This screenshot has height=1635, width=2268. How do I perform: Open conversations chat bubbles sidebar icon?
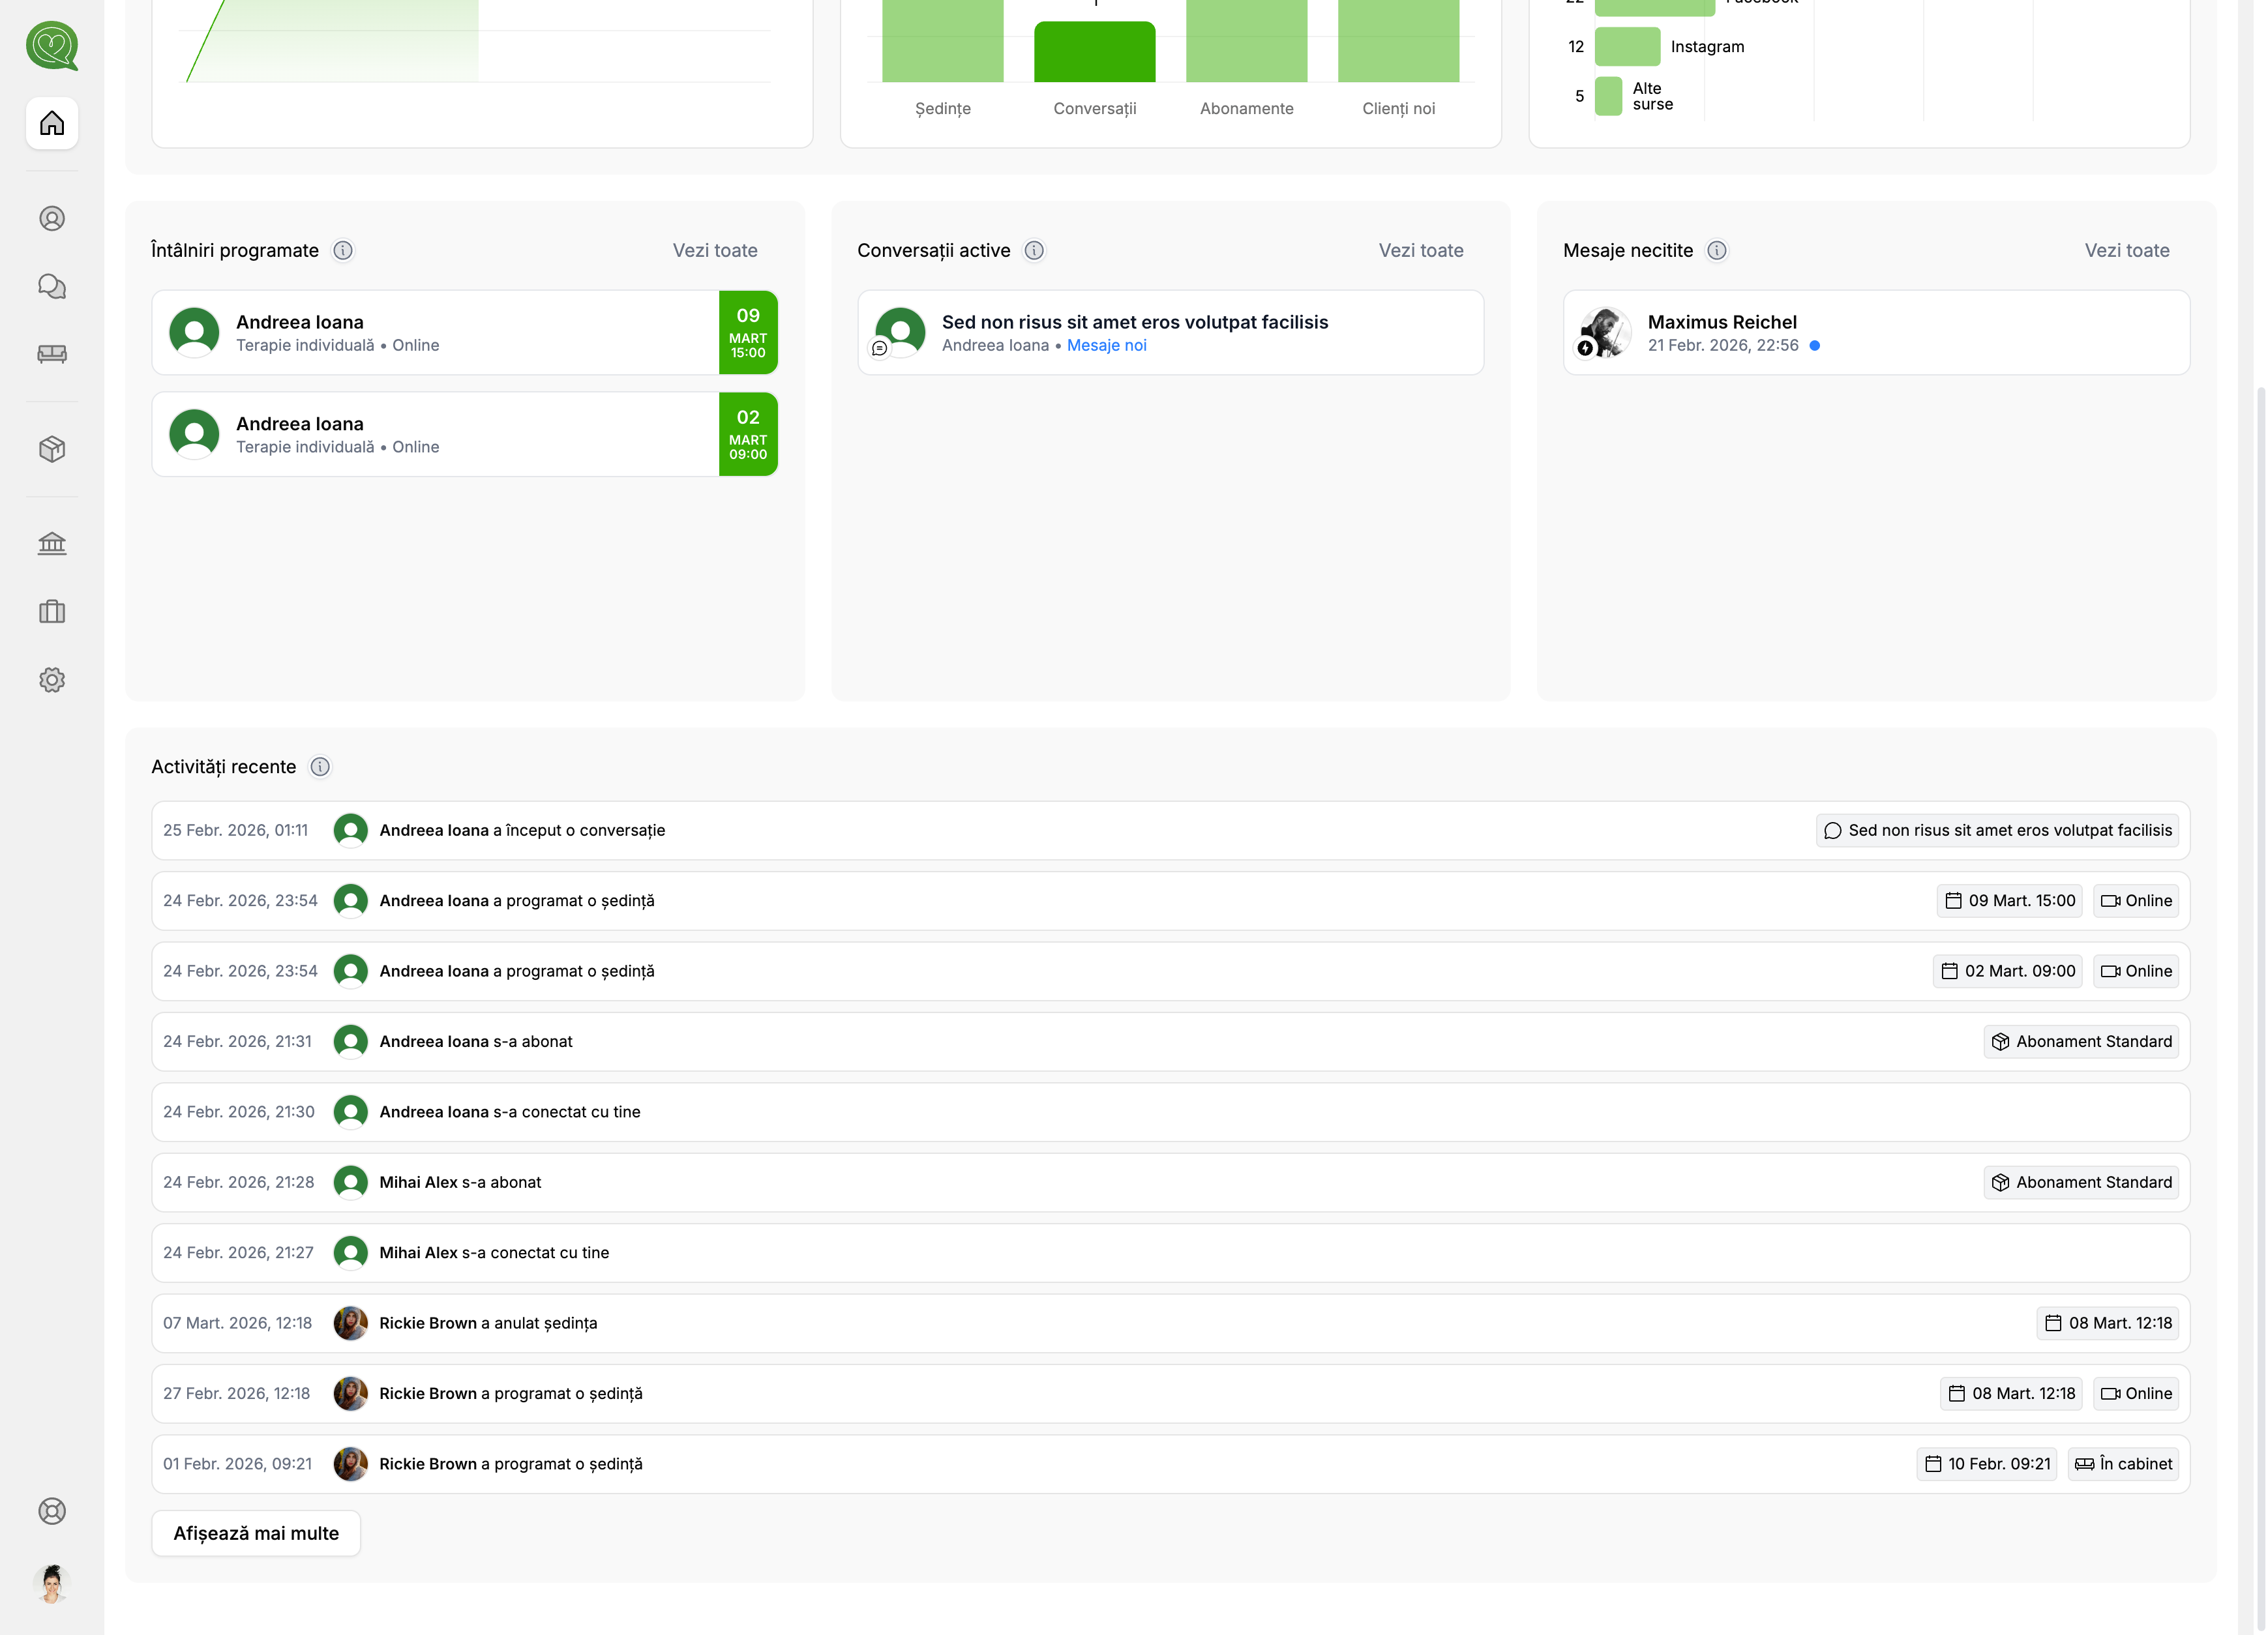[52, 287]
